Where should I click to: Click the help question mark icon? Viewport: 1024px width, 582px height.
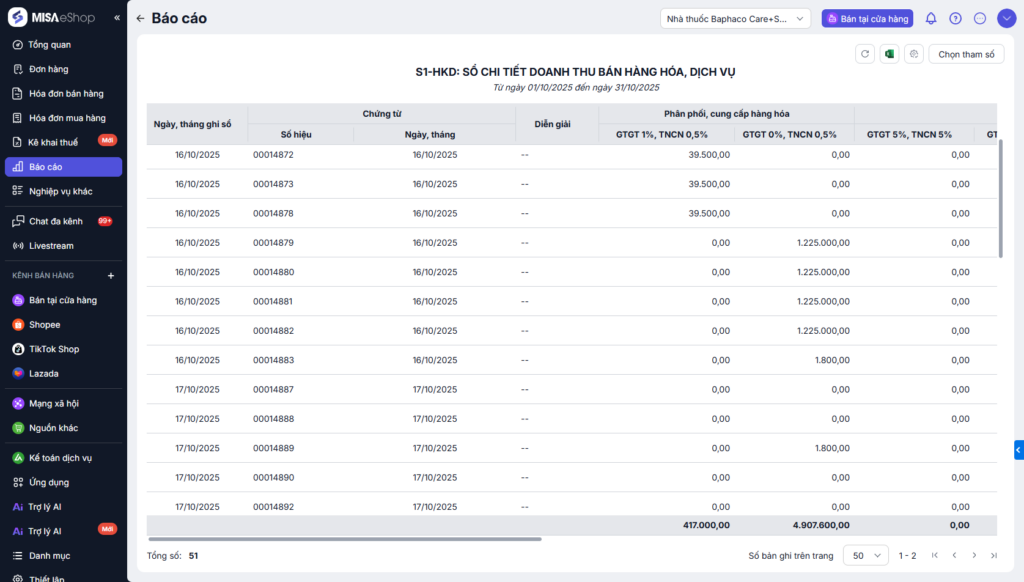pos(955,18)
